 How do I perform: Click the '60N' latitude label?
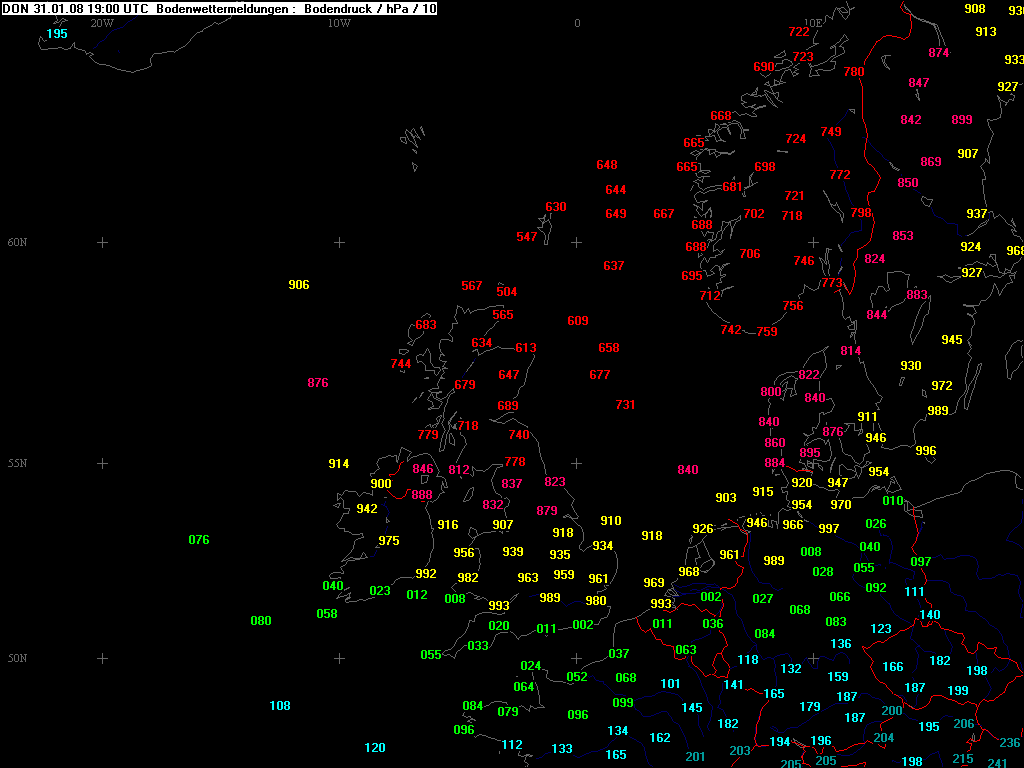coord(17,243)
